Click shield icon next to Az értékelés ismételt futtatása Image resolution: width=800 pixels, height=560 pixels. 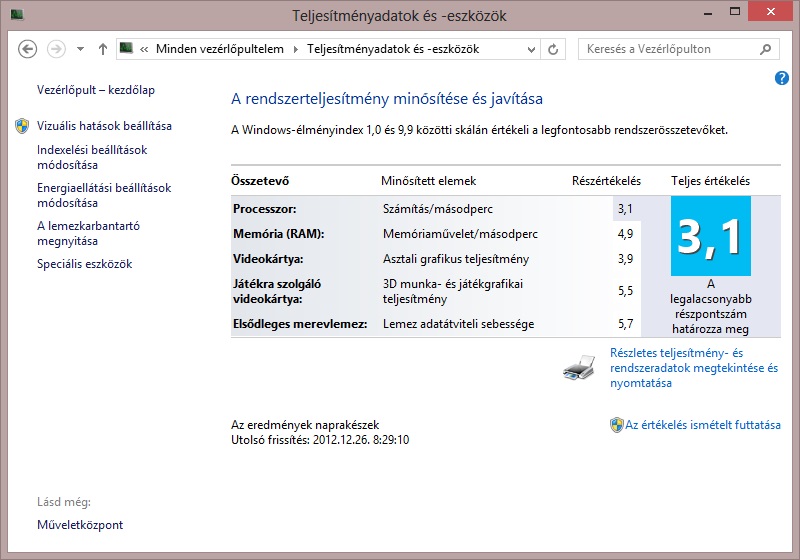coord(617,425)
